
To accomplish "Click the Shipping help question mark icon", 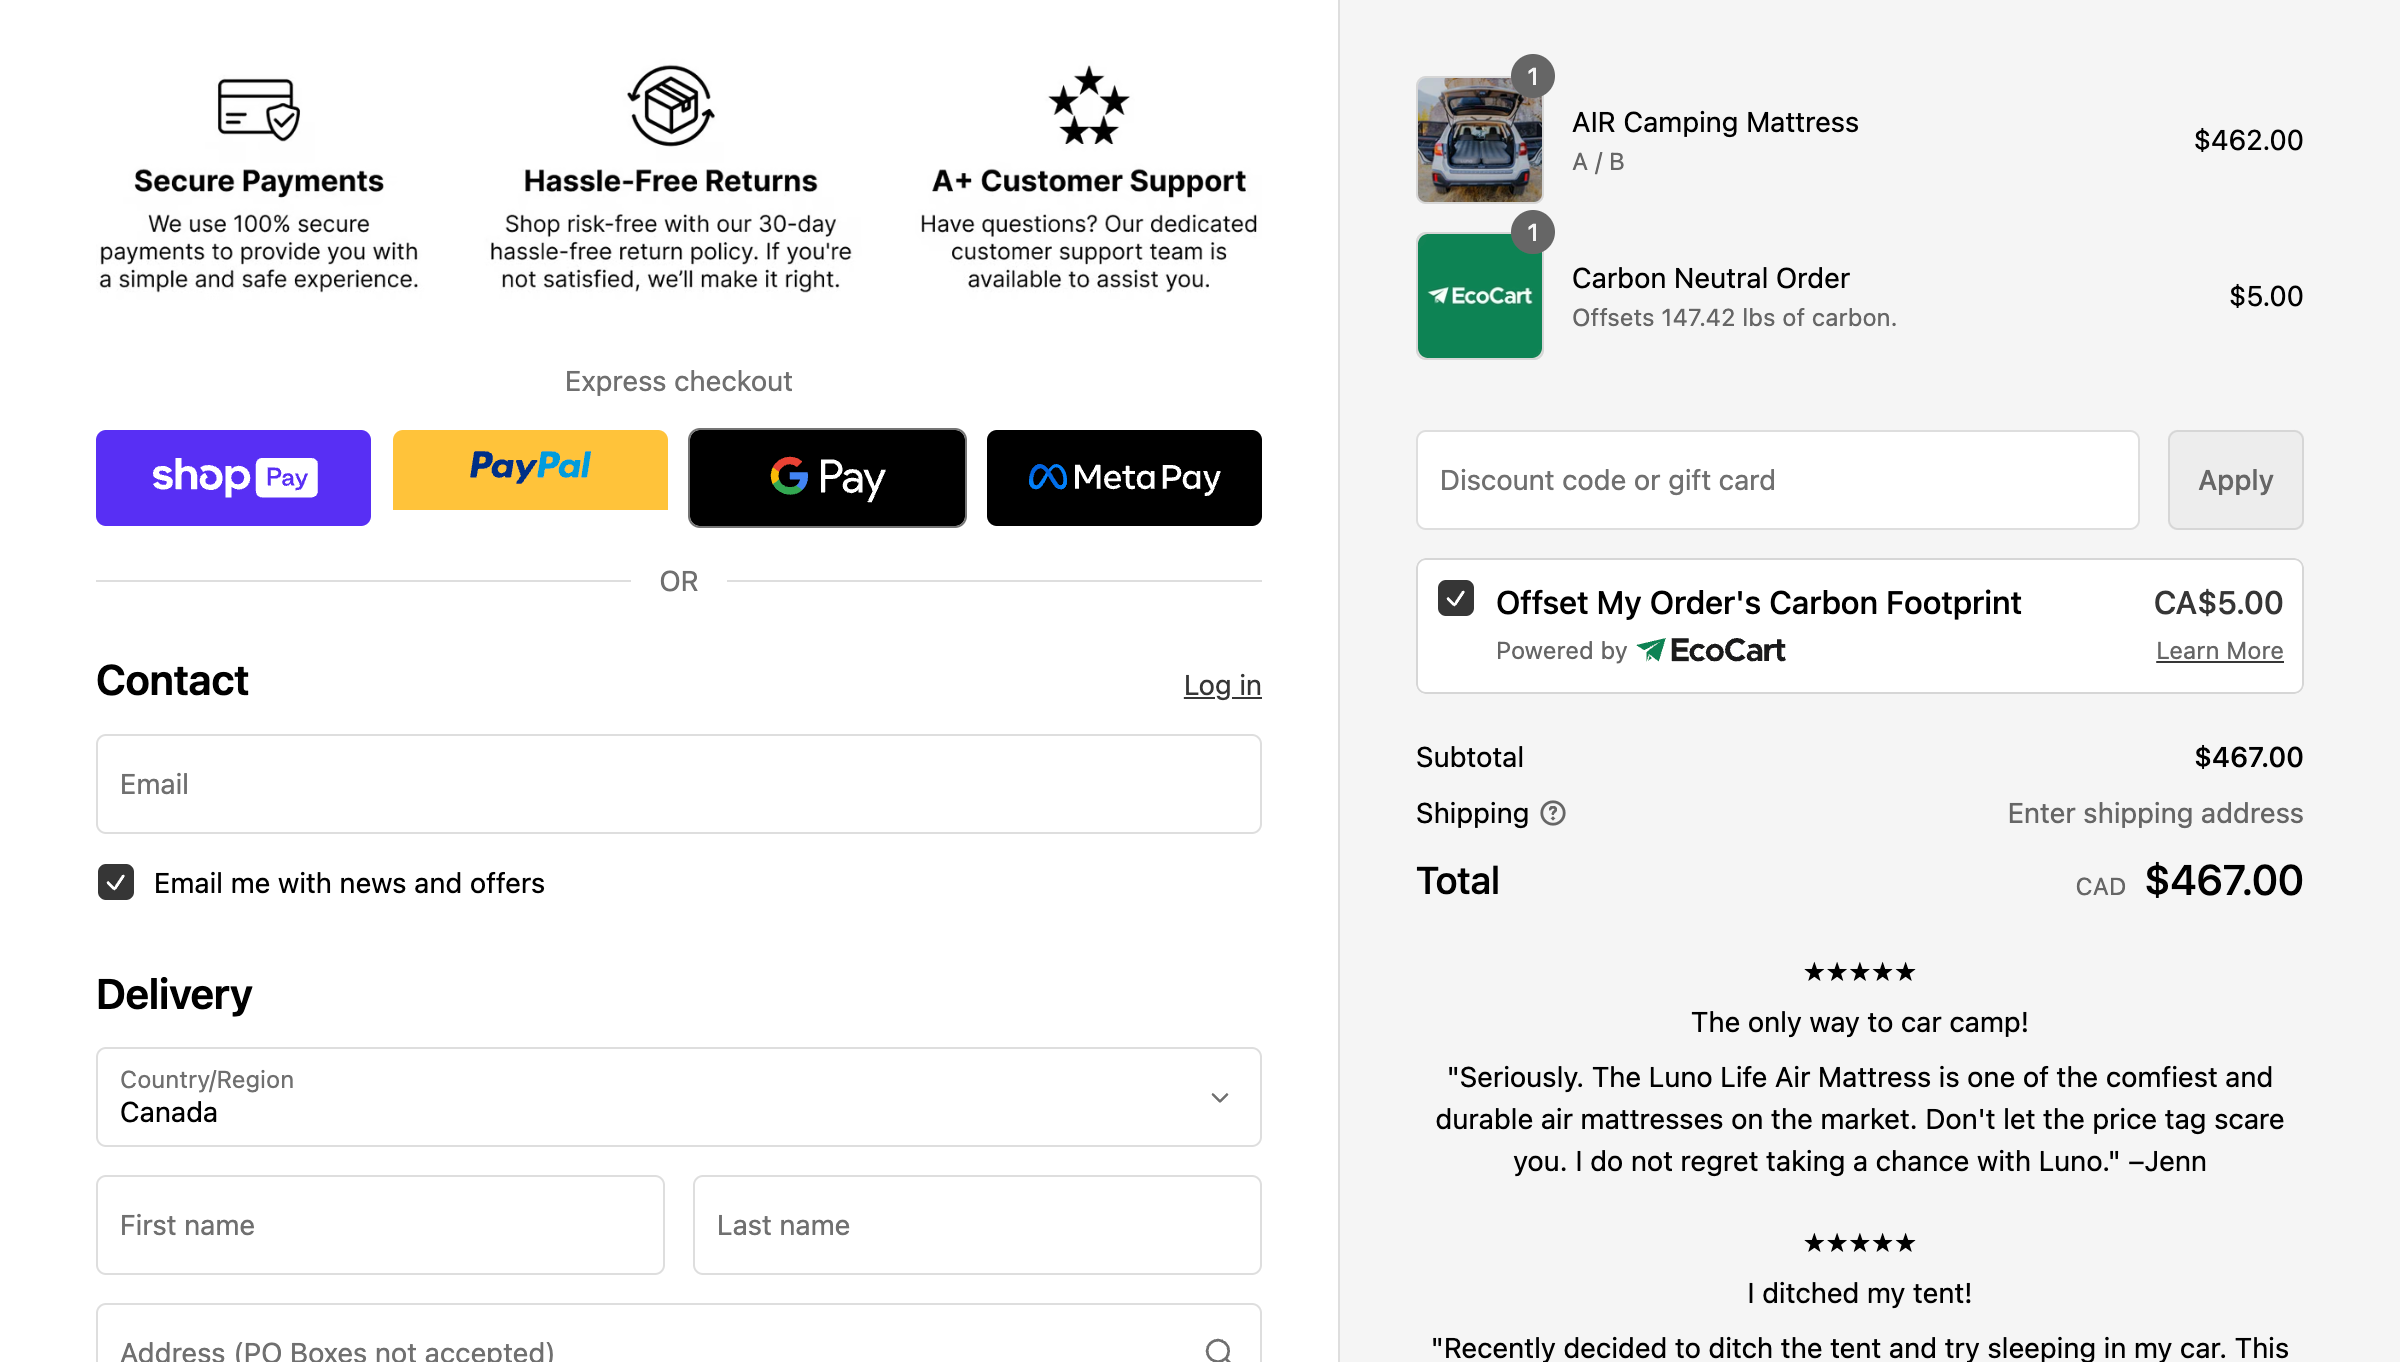I will (x=1553, y=813).
